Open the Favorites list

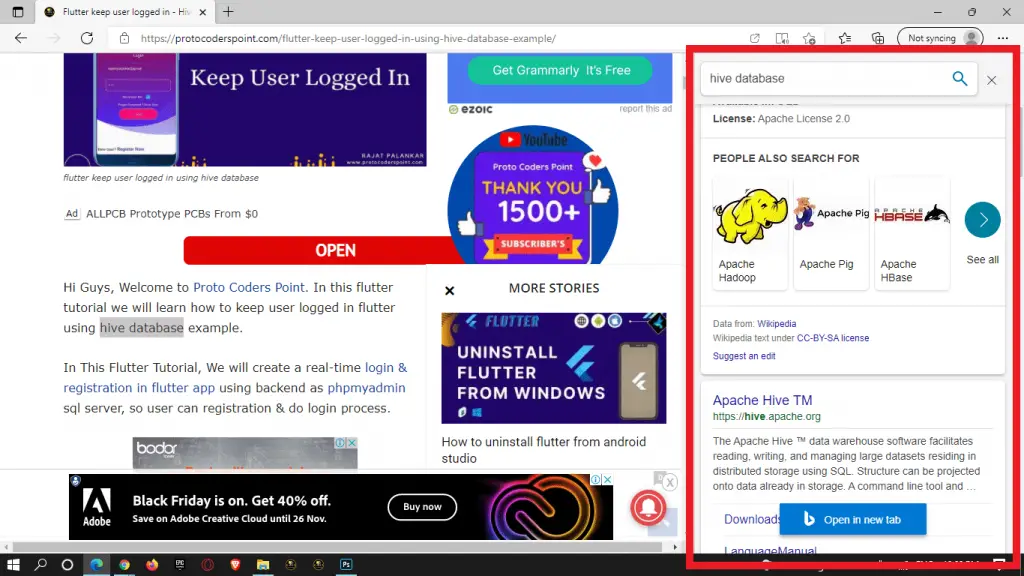[x=844, y=38]
